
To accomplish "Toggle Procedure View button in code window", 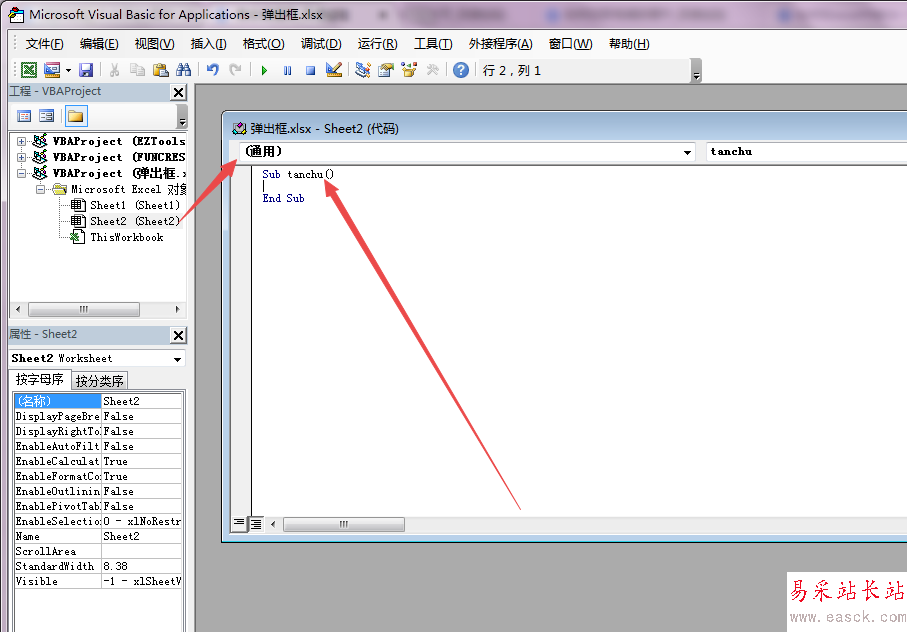I will pyautogui.click(x=239, y=524).
